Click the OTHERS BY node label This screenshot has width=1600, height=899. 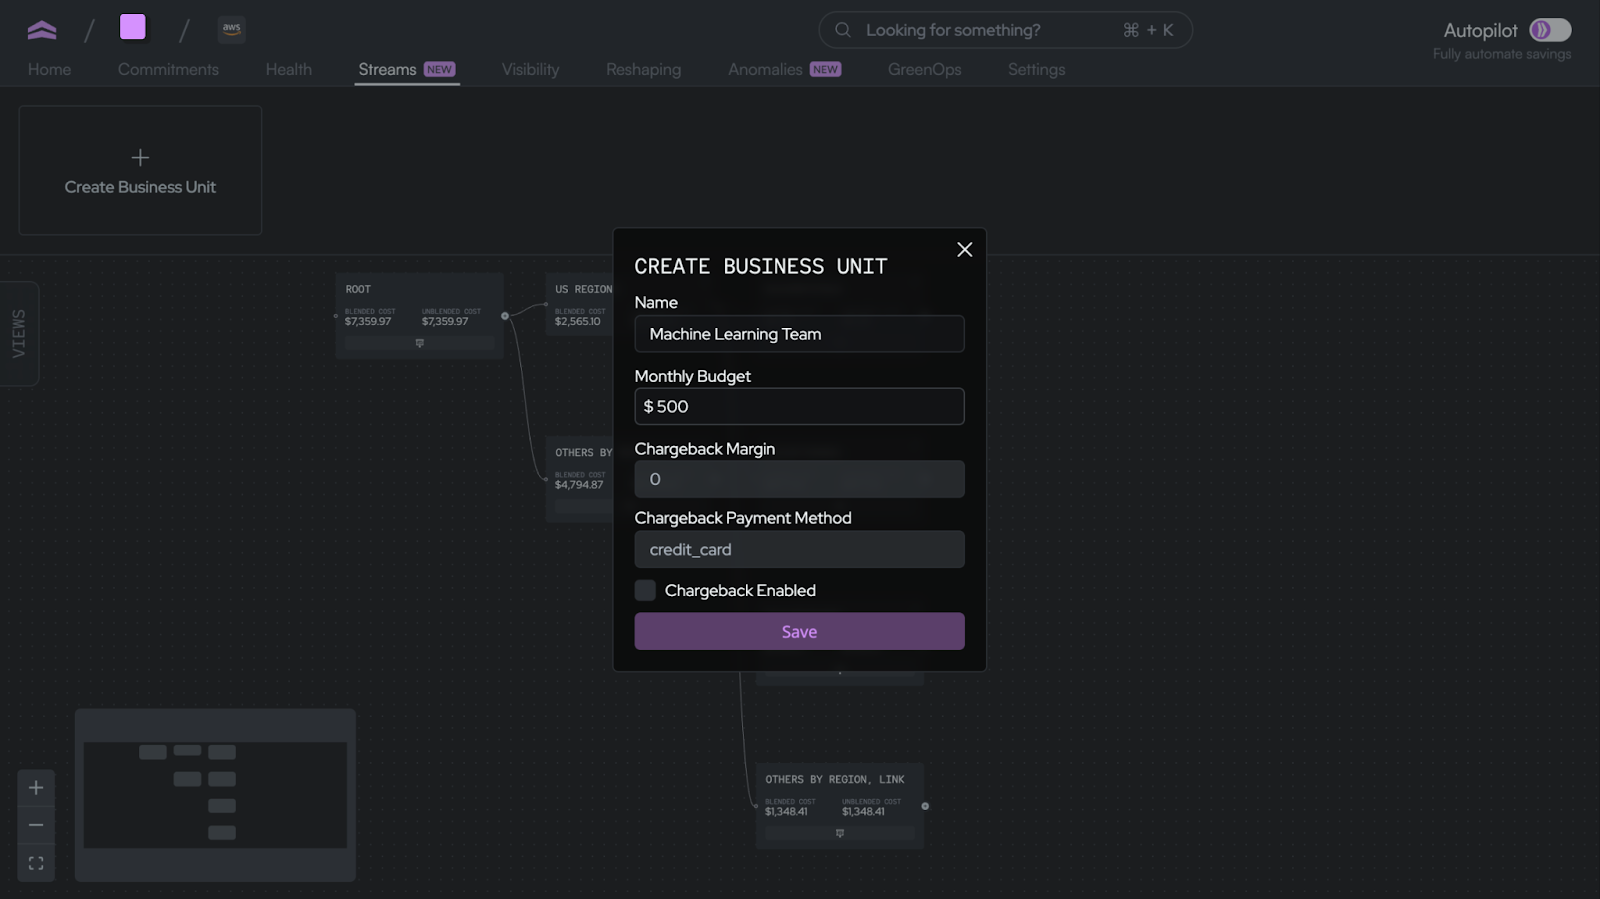pos(584,452)
